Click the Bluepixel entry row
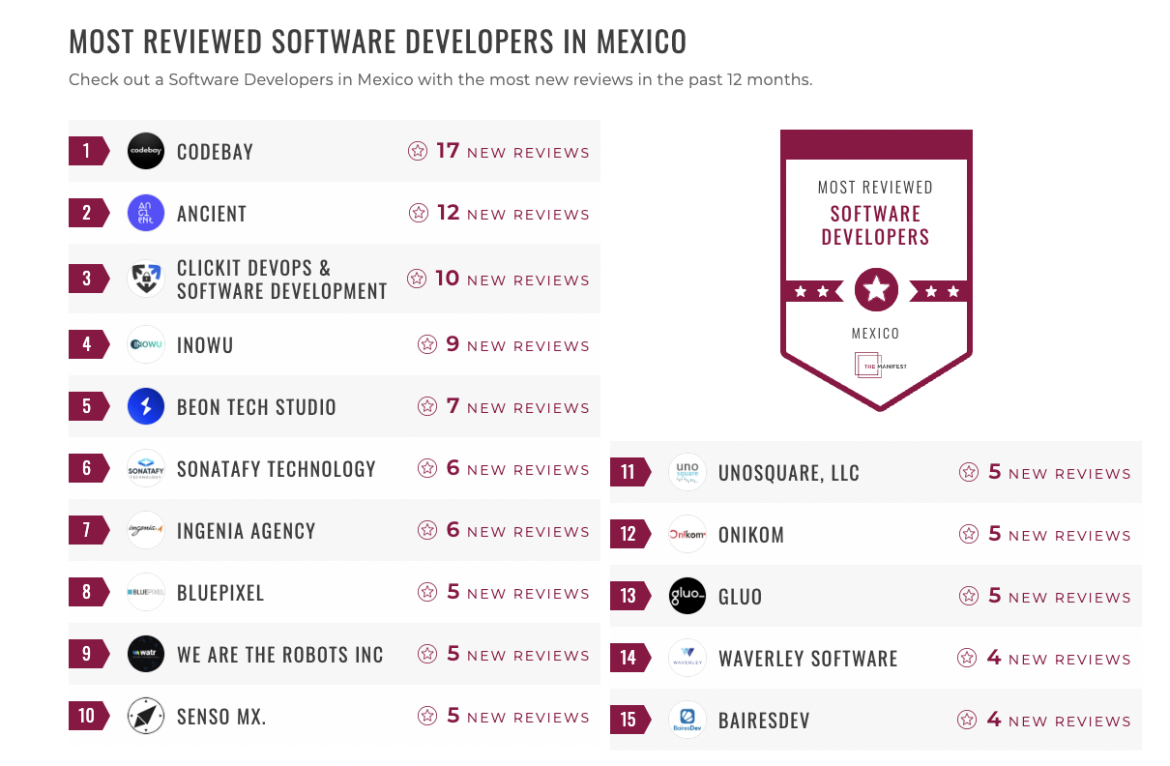Image resolution: width=1170 pixels, height=766 pixels. pos(334,592)
